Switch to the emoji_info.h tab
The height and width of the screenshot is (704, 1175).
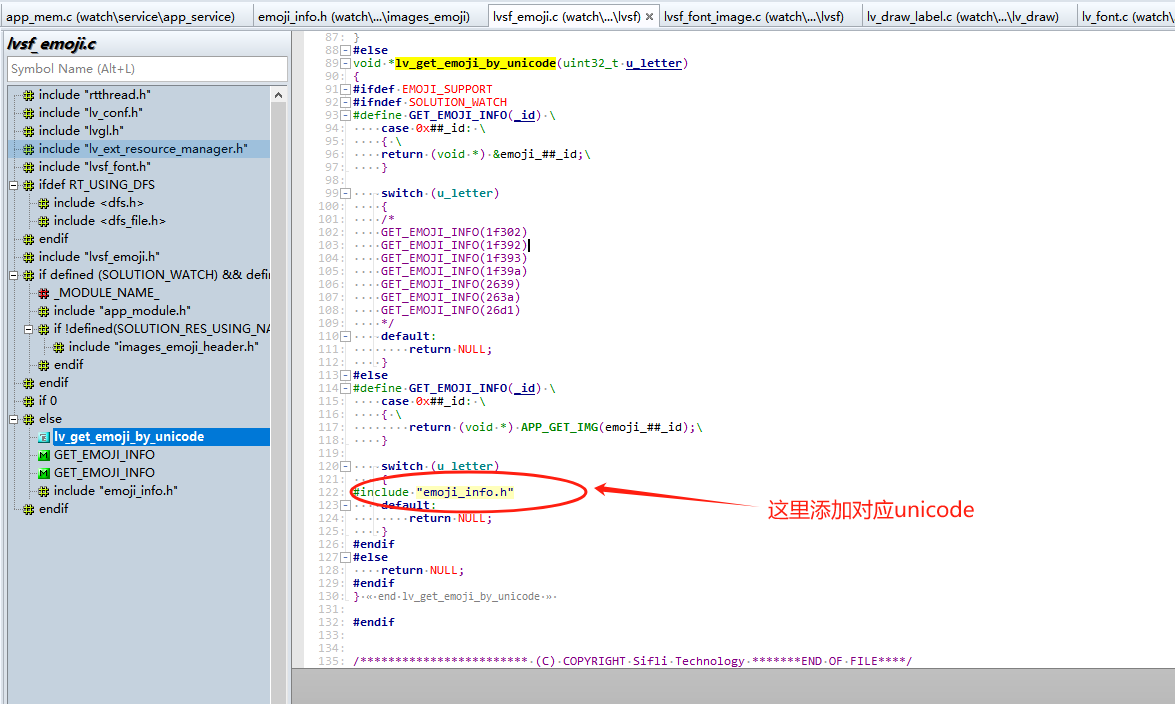pyautogui.click(x=363, y=17)
